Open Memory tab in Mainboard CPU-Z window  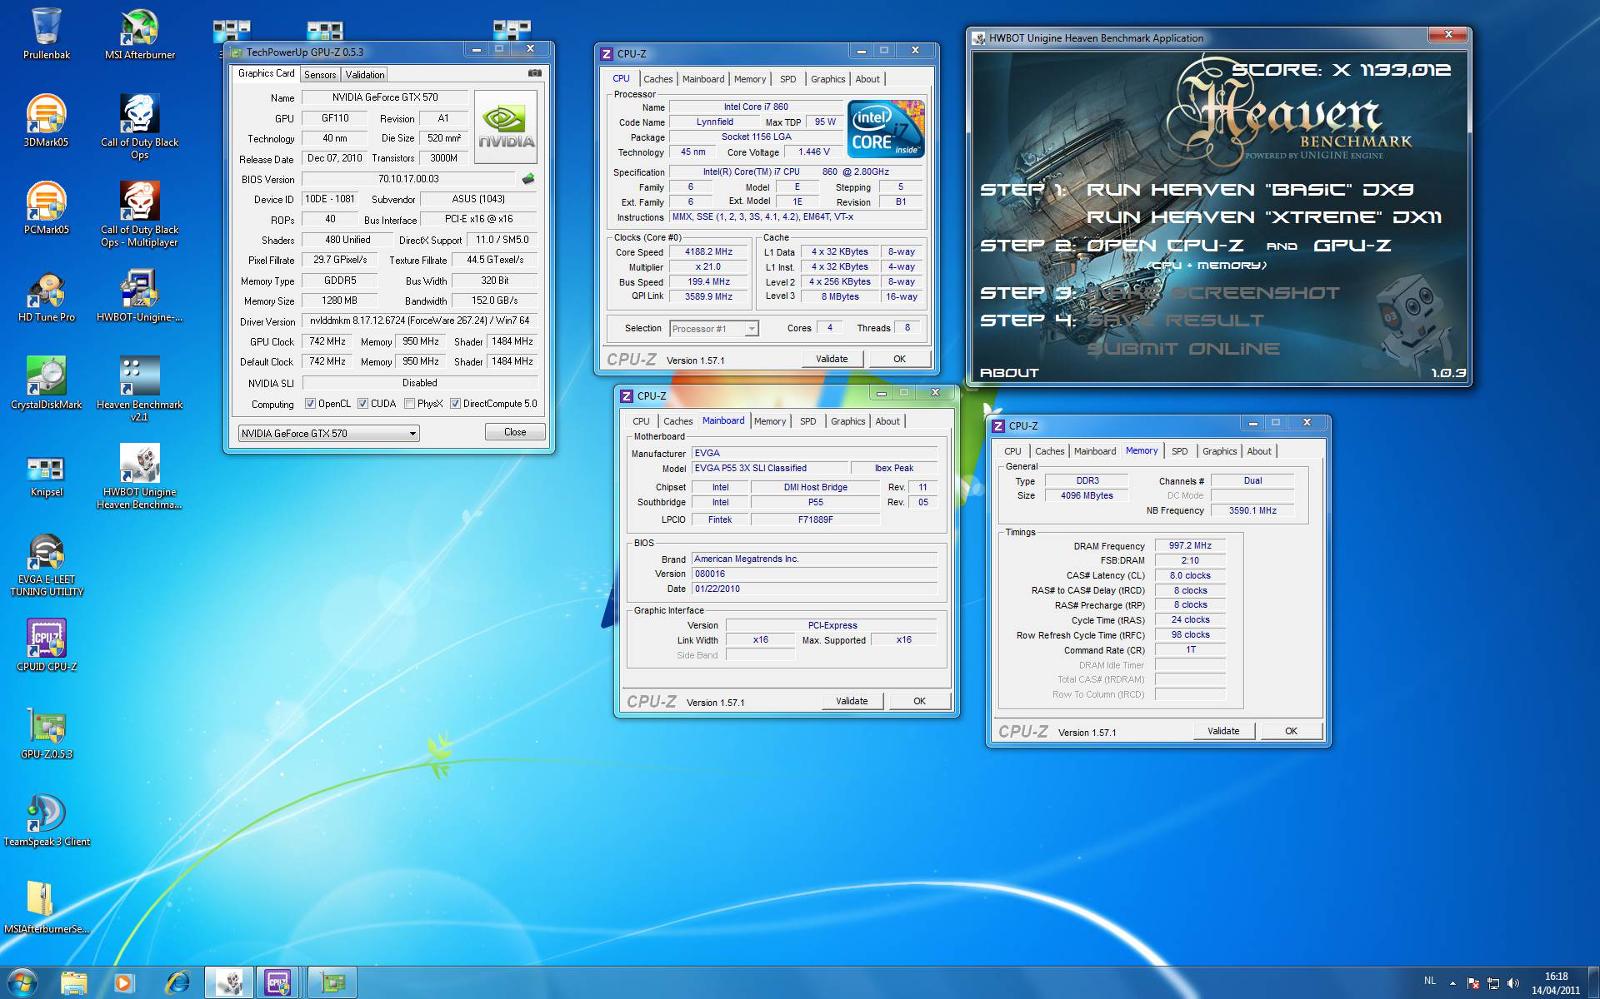click(x=769, y=421)
